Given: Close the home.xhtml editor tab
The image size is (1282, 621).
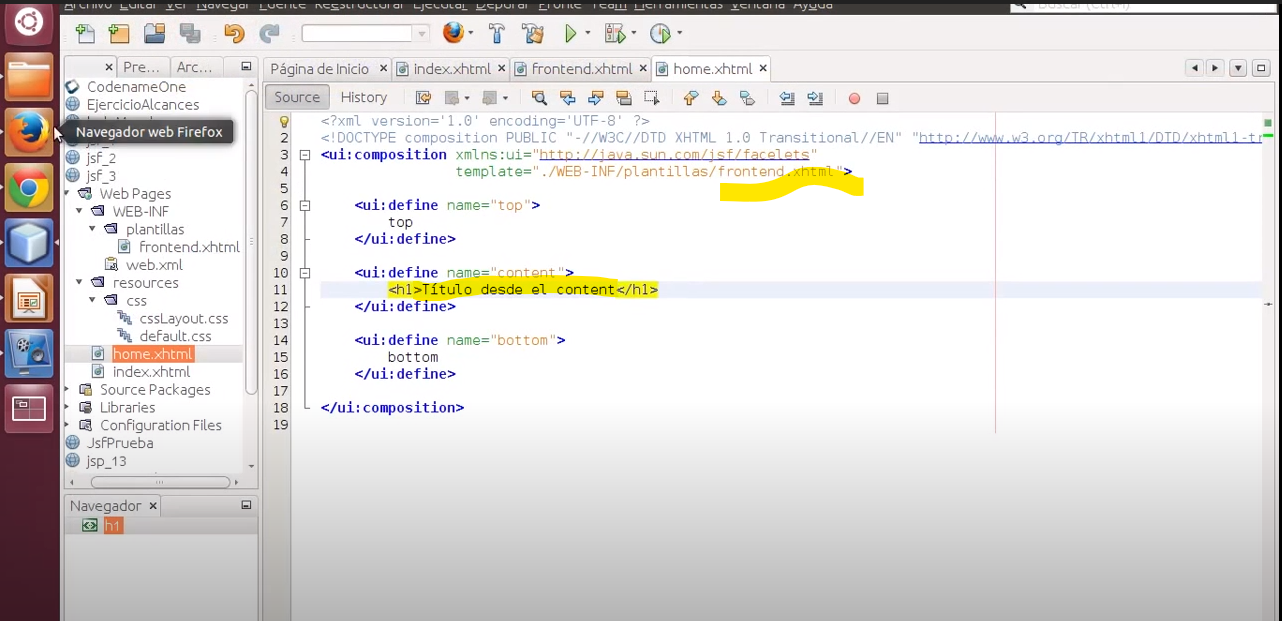Looking at the screenshot, I should (x=763, y=69).
